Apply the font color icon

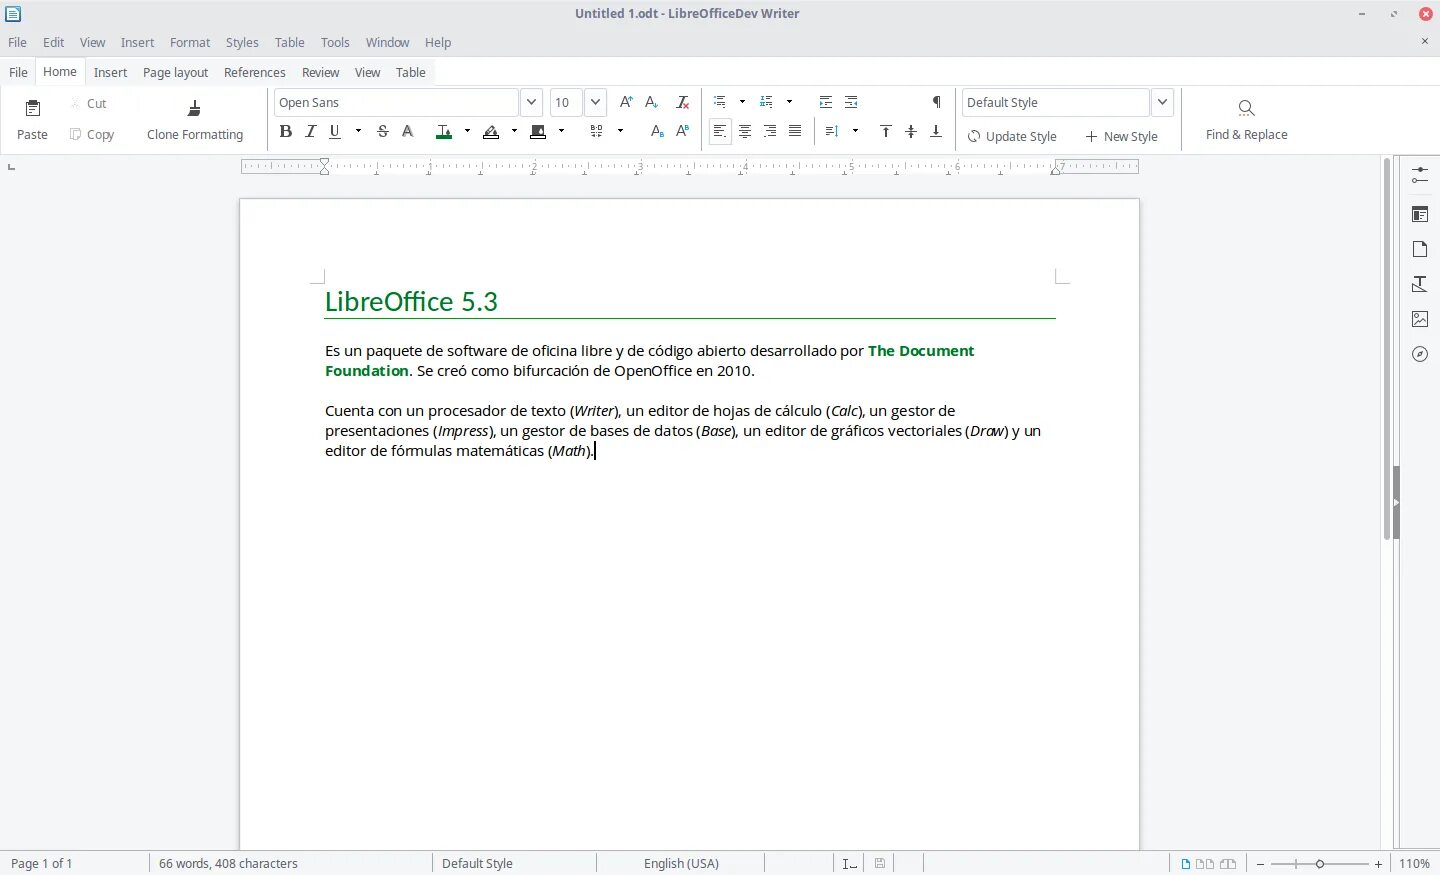[x=444, y=132]
